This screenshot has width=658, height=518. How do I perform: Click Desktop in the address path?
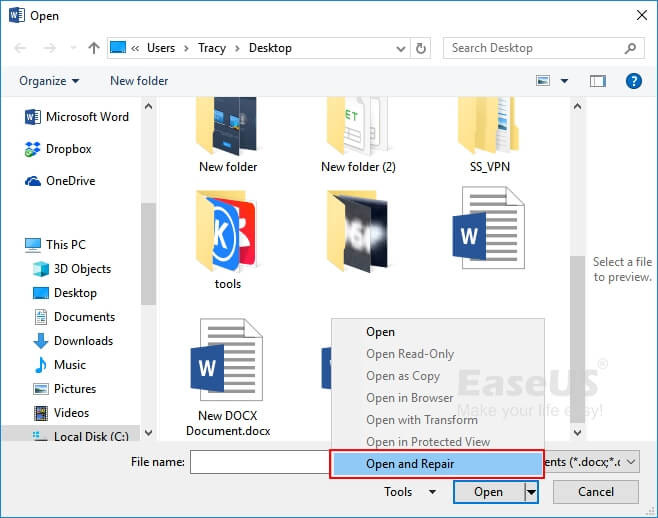[x=270, y=48]
